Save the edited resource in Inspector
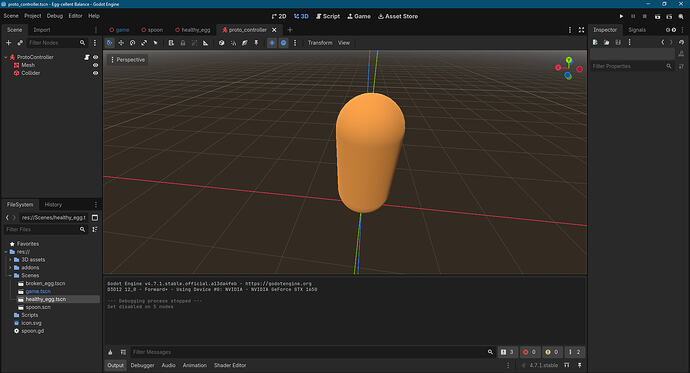Image resolution: width=690 pixels, height=373 pixels. [x=618, y=42]
